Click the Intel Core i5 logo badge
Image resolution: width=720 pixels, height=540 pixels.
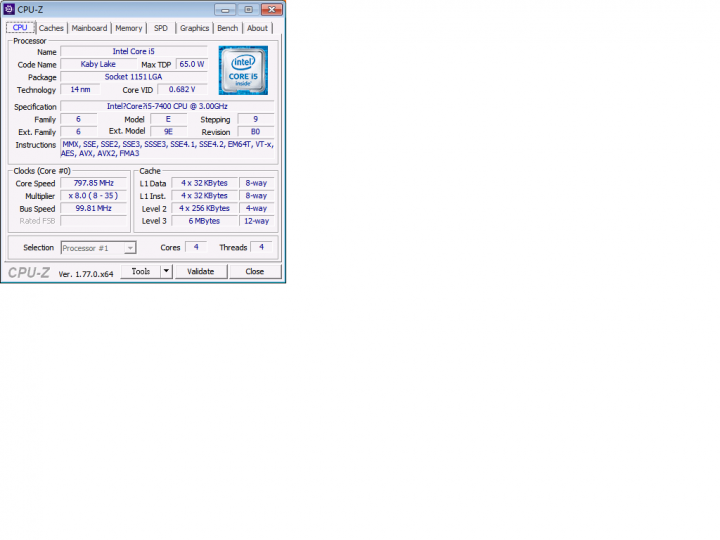click(x=243, y=70)
